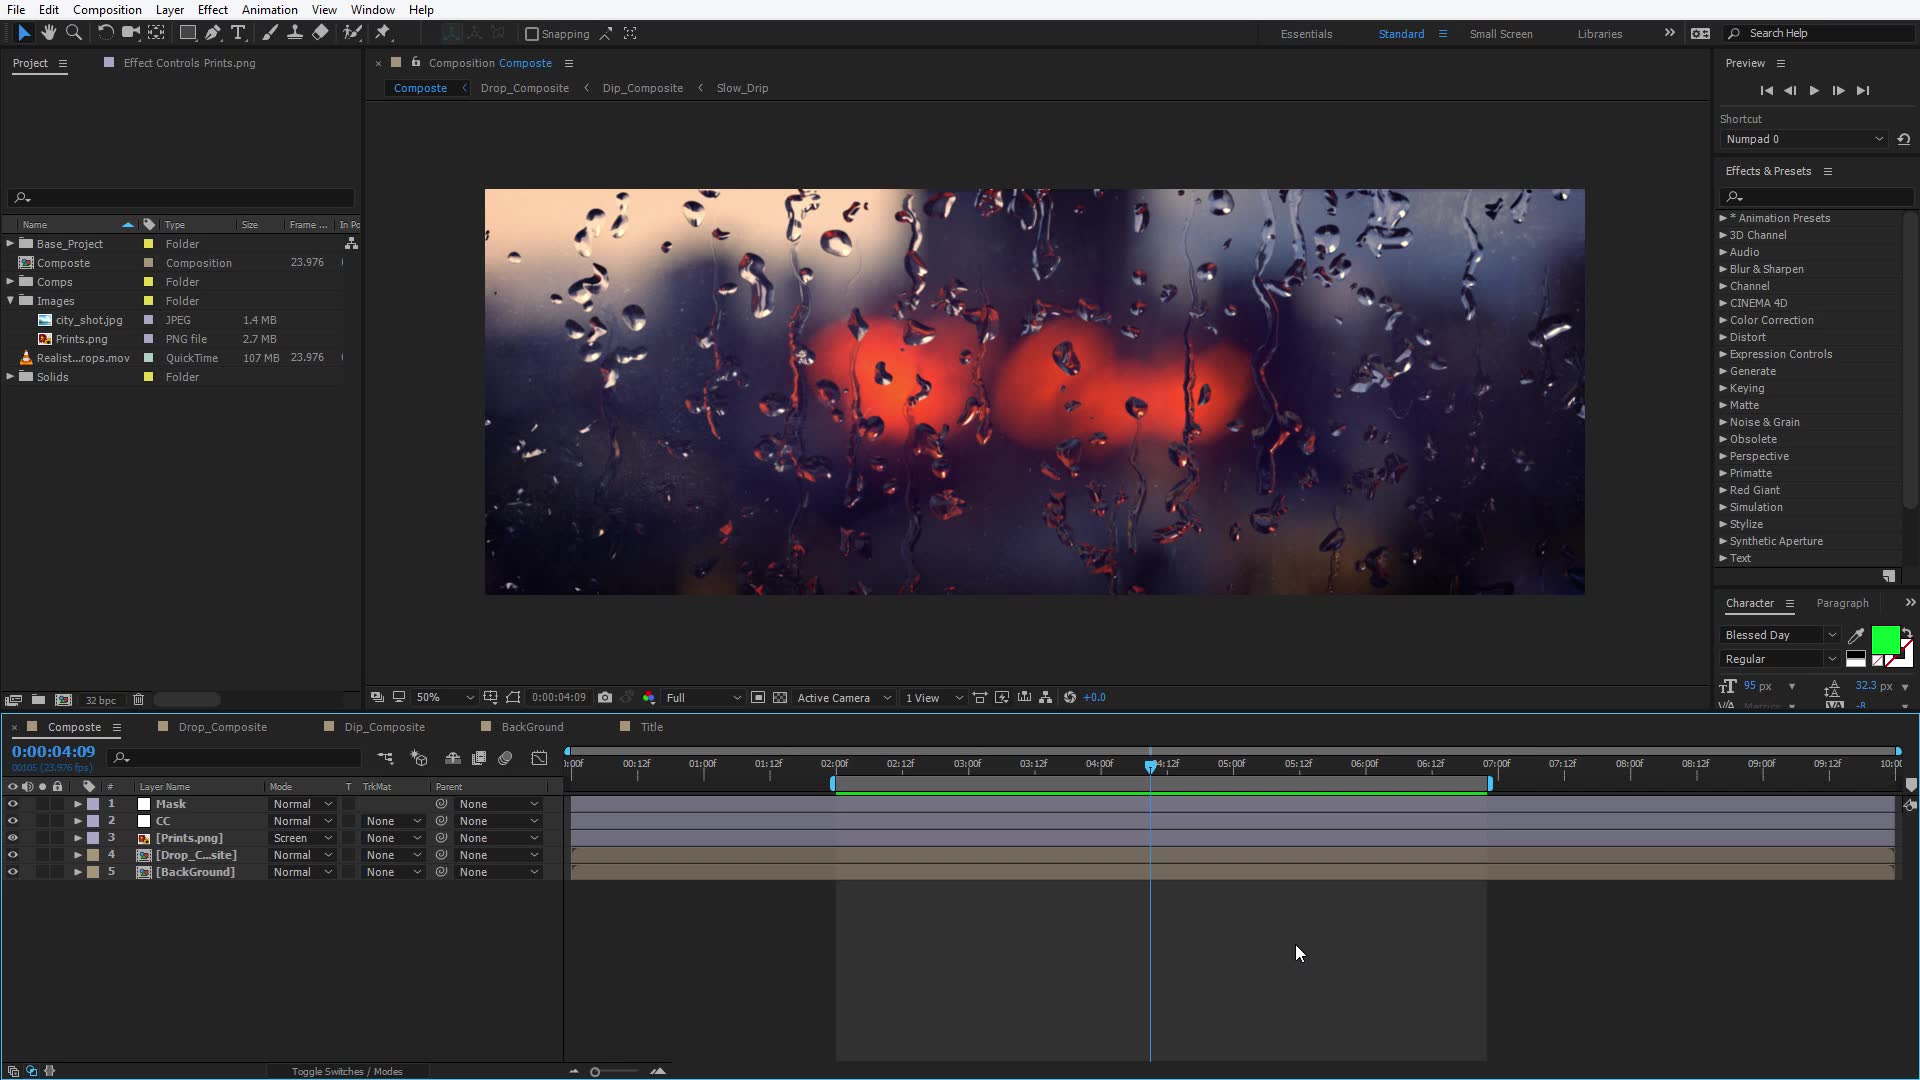
Task: Click the Play button in Preview panel
Action: (1814, 90)
